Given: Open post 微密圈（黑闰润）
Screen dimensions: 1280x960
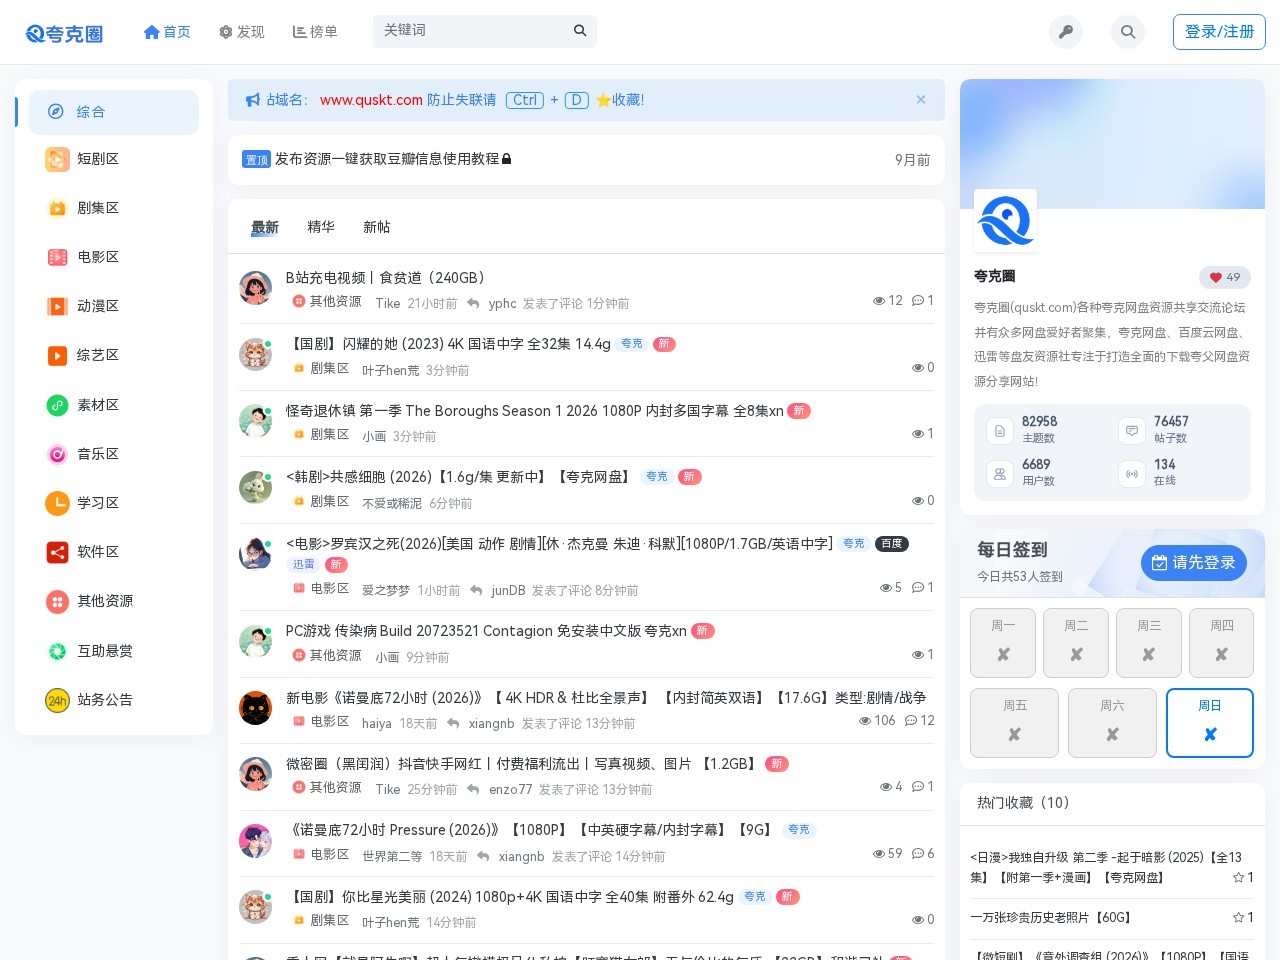Looking at the screenshot, I should (x=522, y=764).
